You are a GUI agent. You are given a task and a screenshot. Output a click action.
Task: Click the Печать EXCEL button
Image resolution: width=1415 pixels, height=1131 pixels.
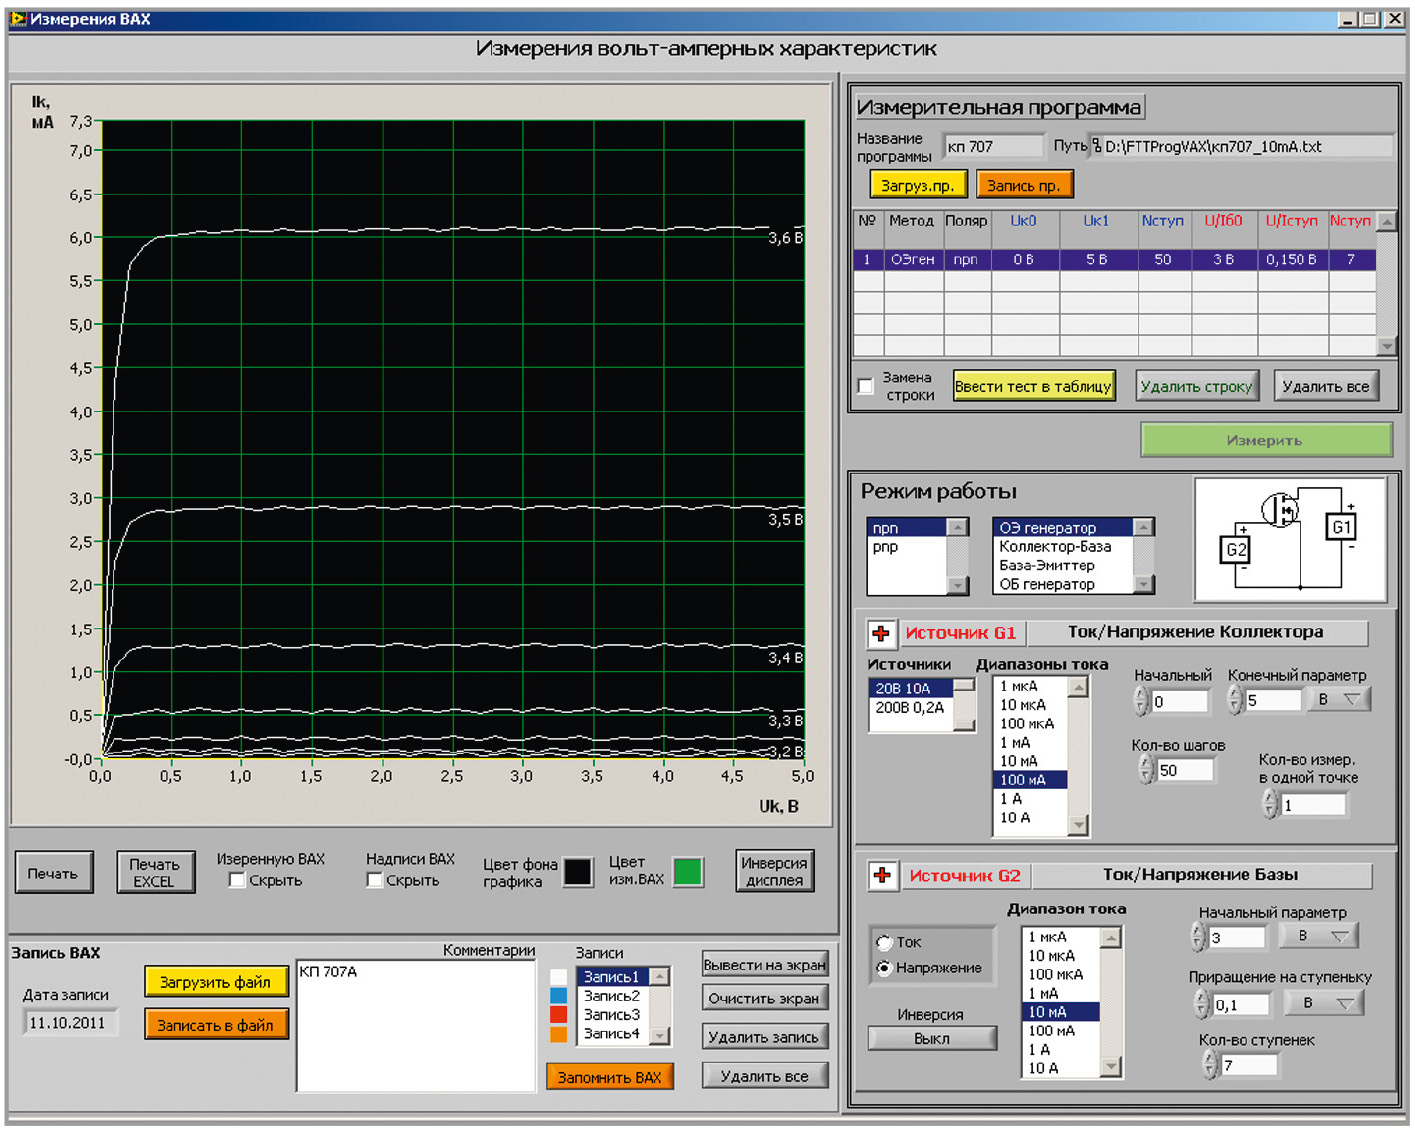155,873
